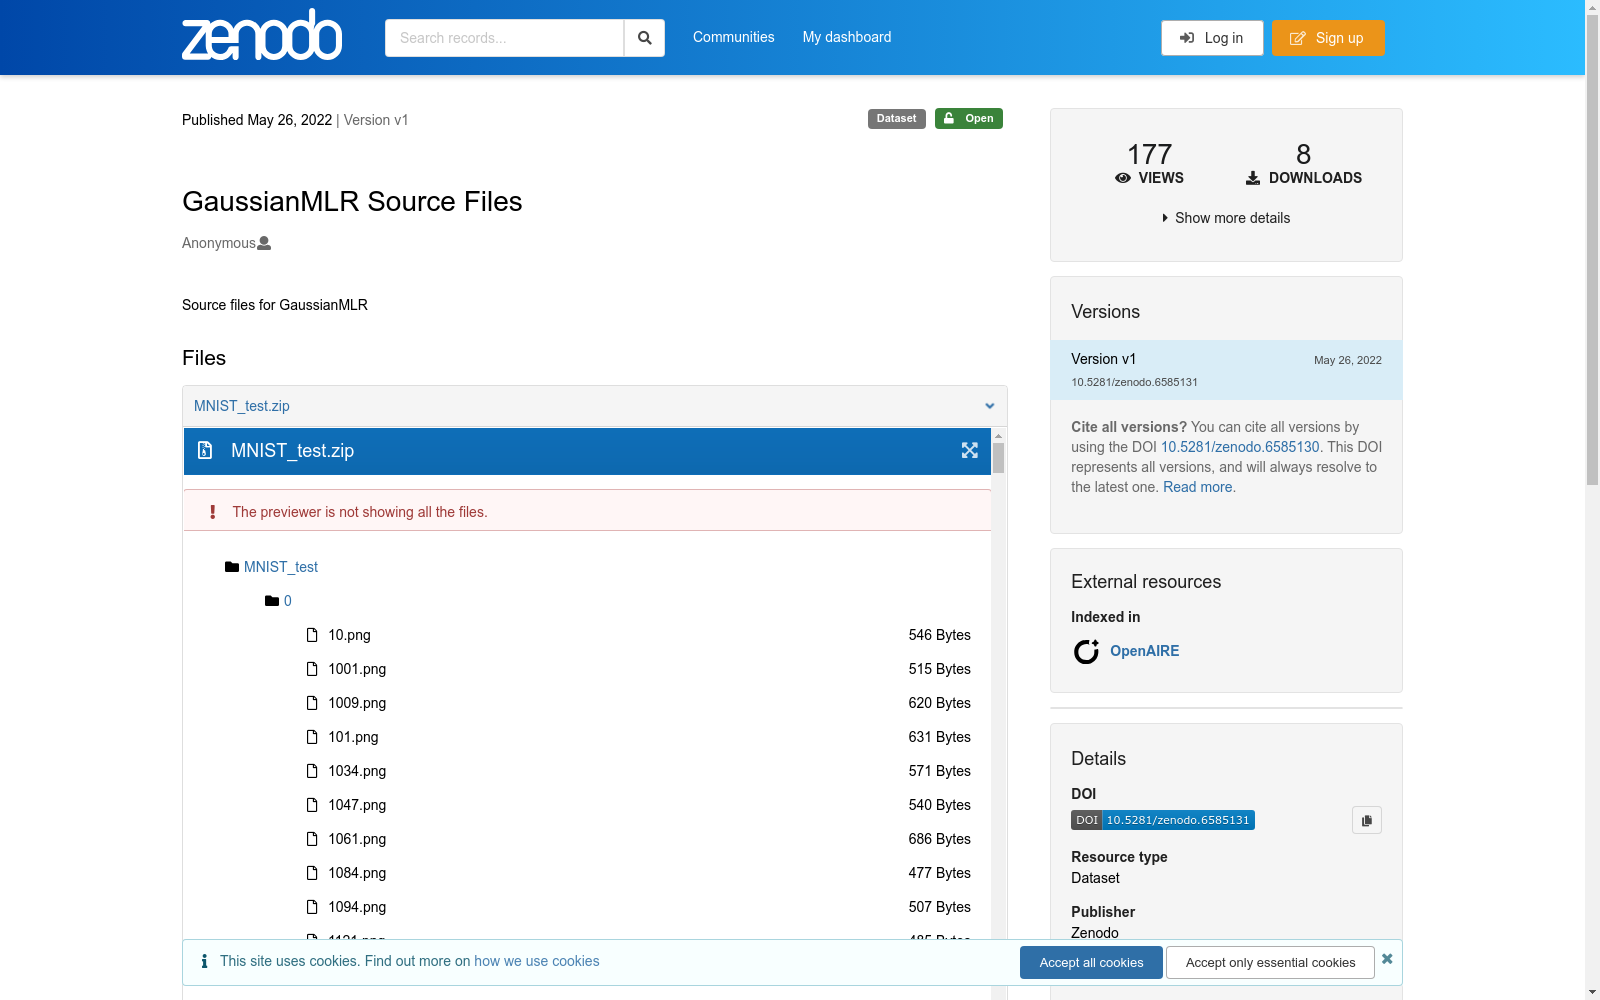Select file 1034.png
The height and width of the screenshot is (1000, 1600).
[357, 771]
